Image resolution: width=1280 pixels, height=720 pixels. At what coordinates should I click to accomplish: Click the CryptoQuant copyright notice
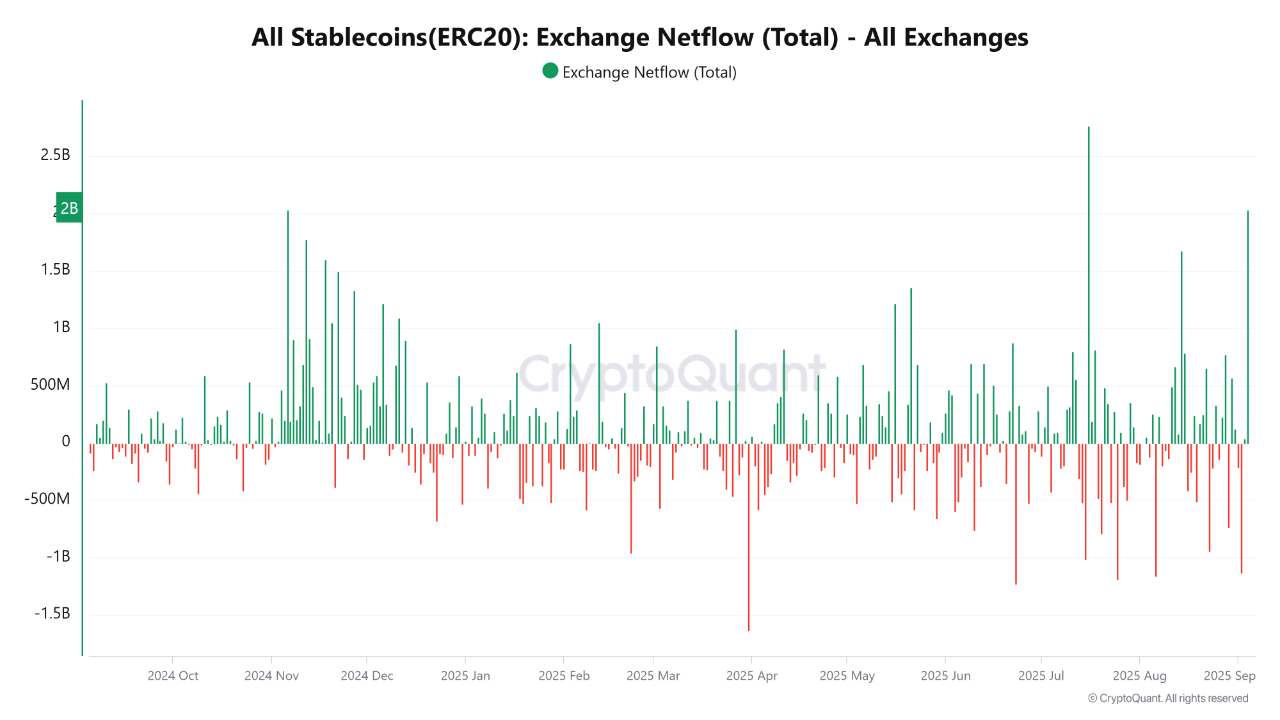(1167, 698)
